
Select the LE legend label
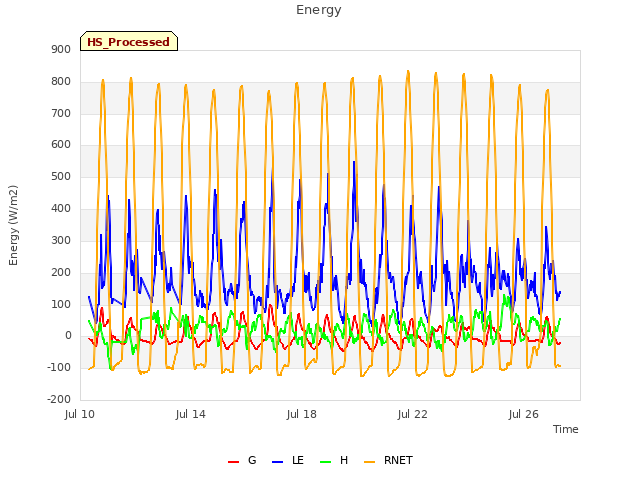pyautogui.click(x=298, y=460)
